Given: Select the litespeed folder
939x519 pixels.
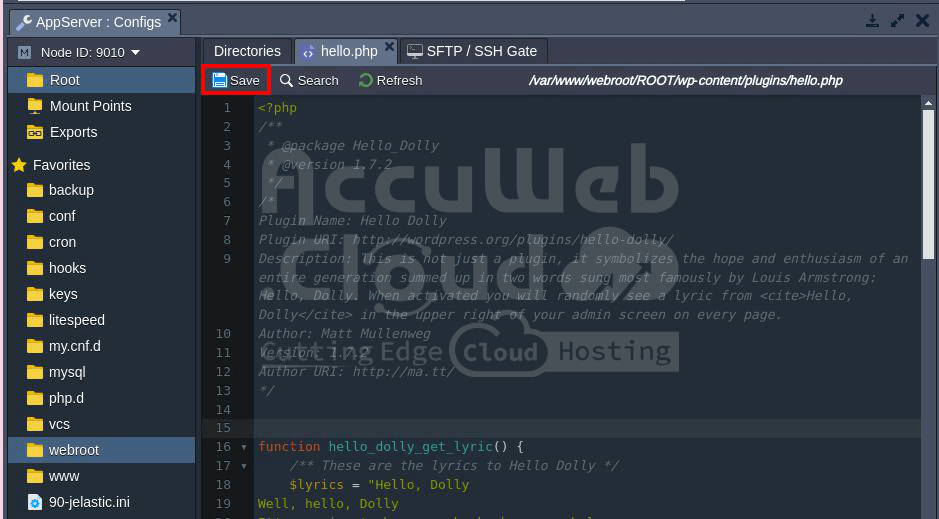Looking at the screenshot, I should [77, 320].
